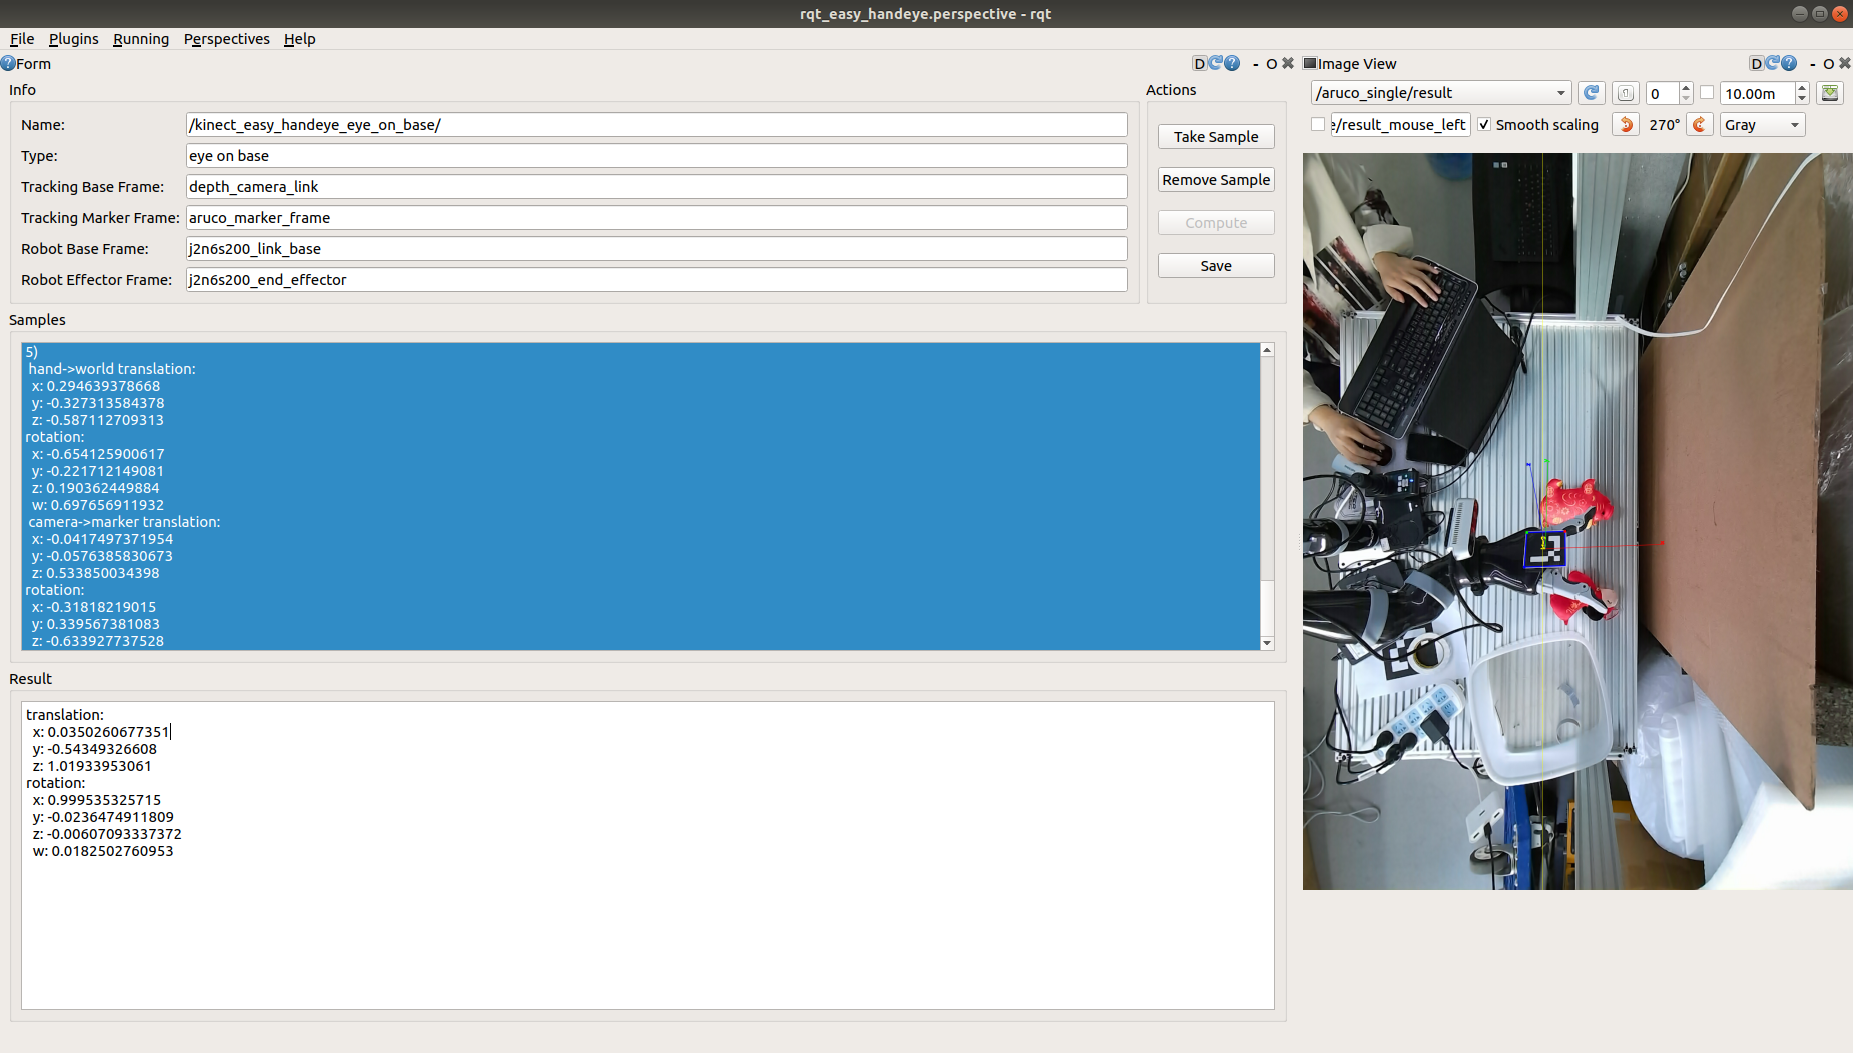Viewport: 1853px width, 1053px height.
Task: Click the ArUco marker in the image view
Action: click(x=1544, y=549)
